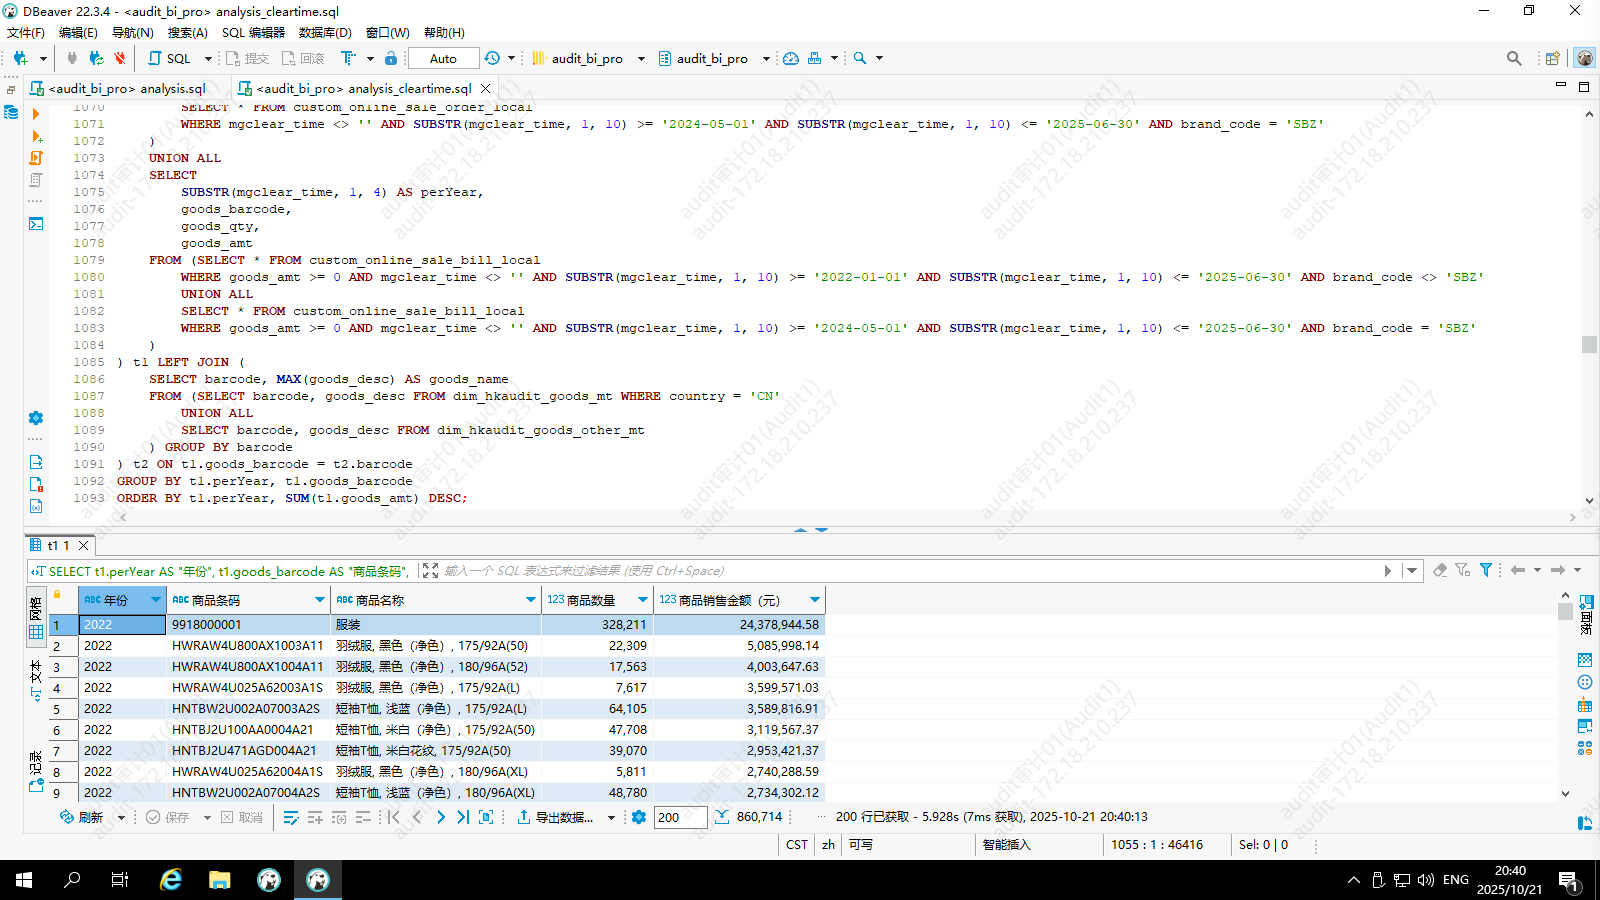Click the transaction lock icon in toolbar
Image resolution: width=1600 pixels, height=900 pixels.
[x=391, y=58]
